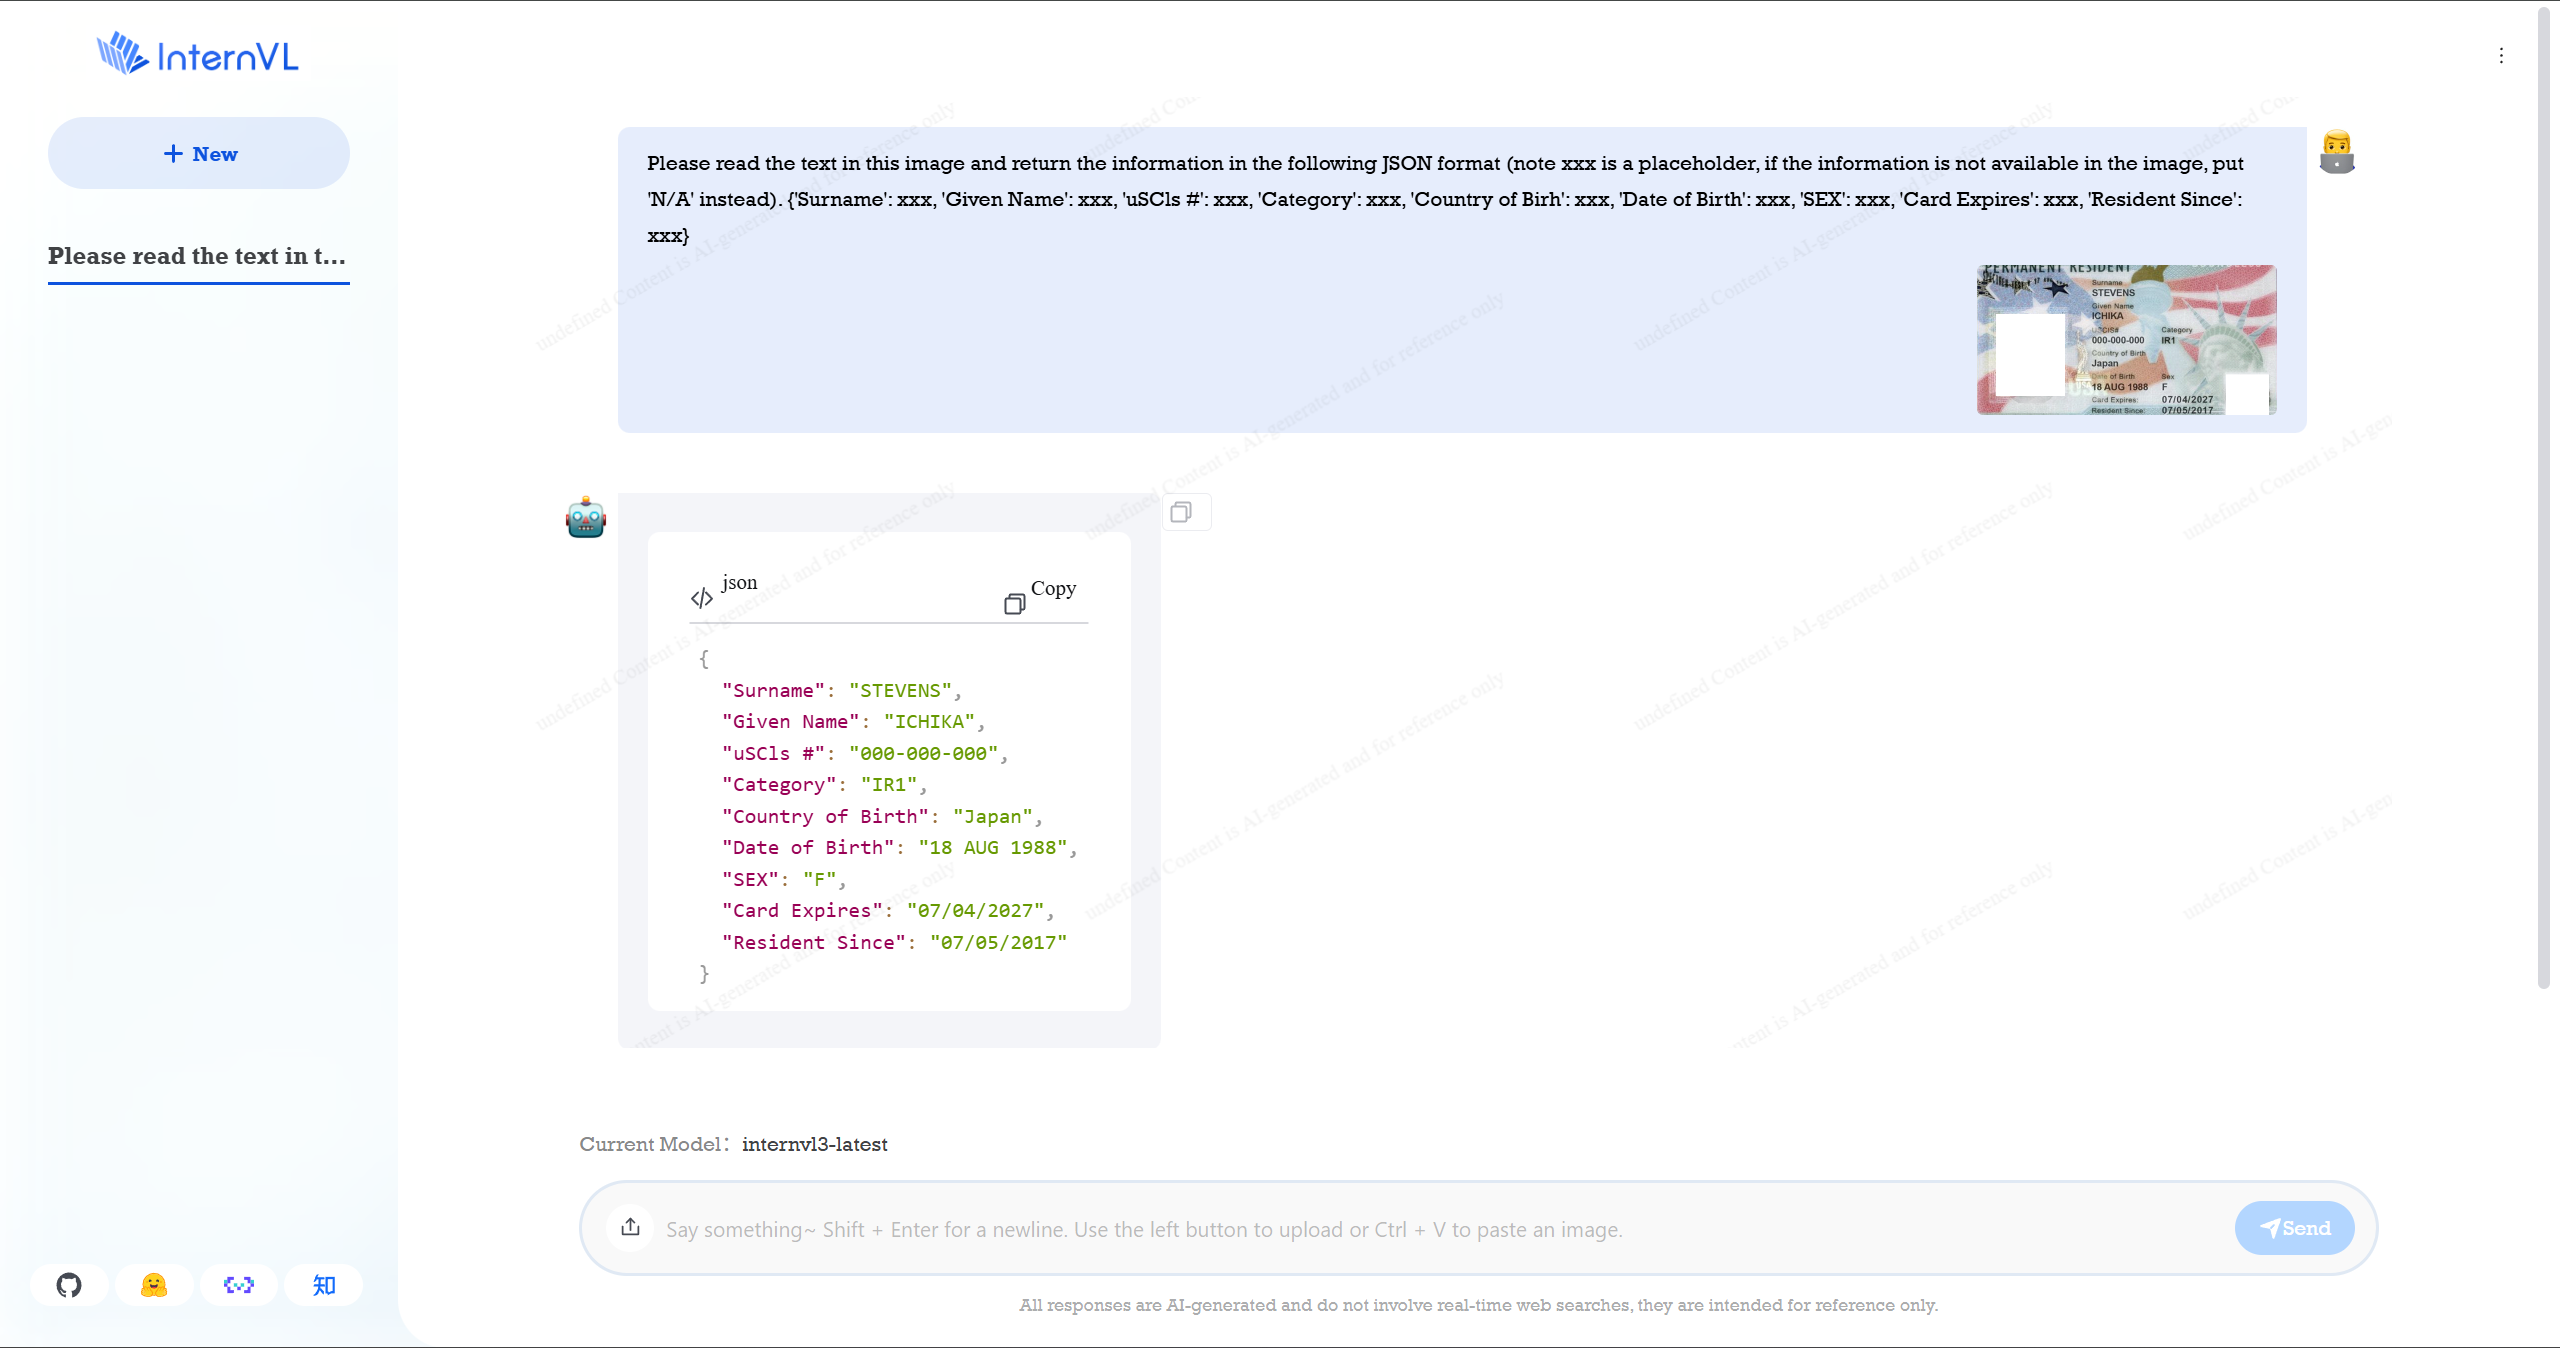Viewport: 2560px width, 1348px height.
Task: Click the code block Copy icon
Action: click(x=1014, y=603)
